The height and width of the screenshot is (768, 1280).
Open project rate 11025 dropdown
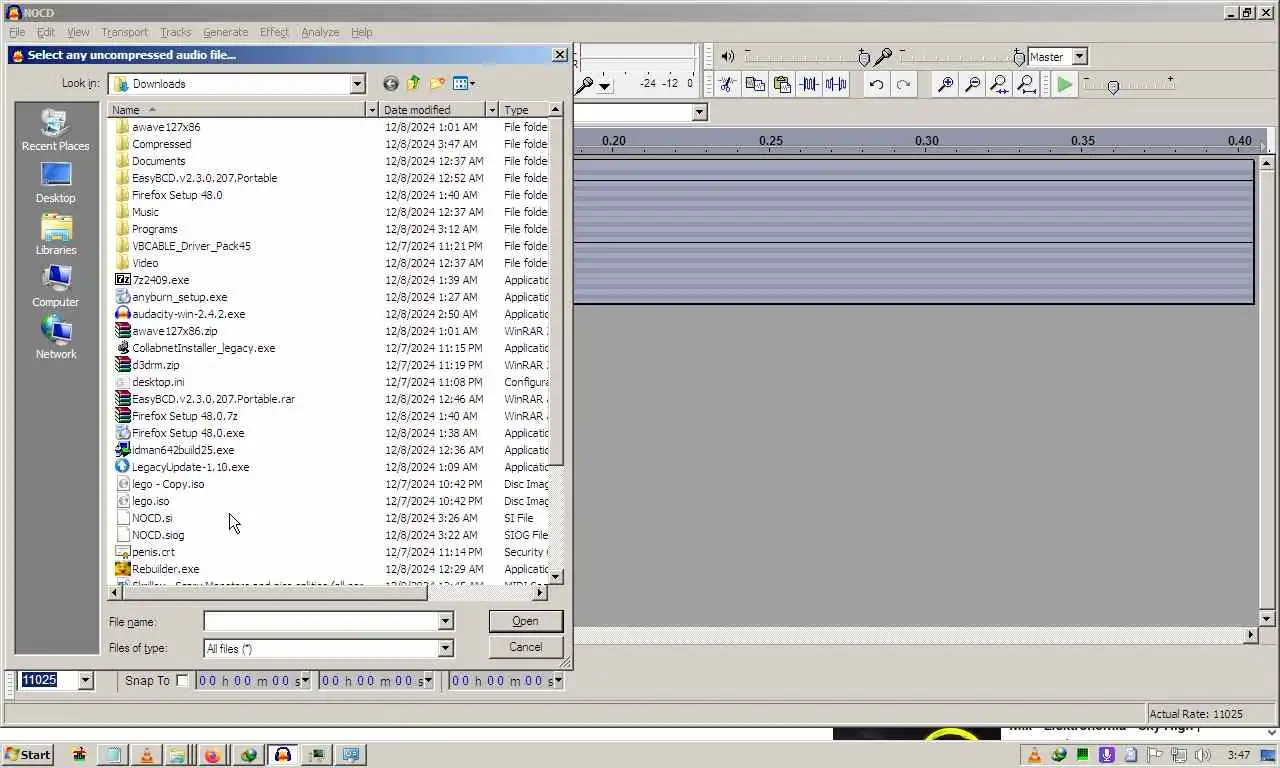[x=85, y=681]
